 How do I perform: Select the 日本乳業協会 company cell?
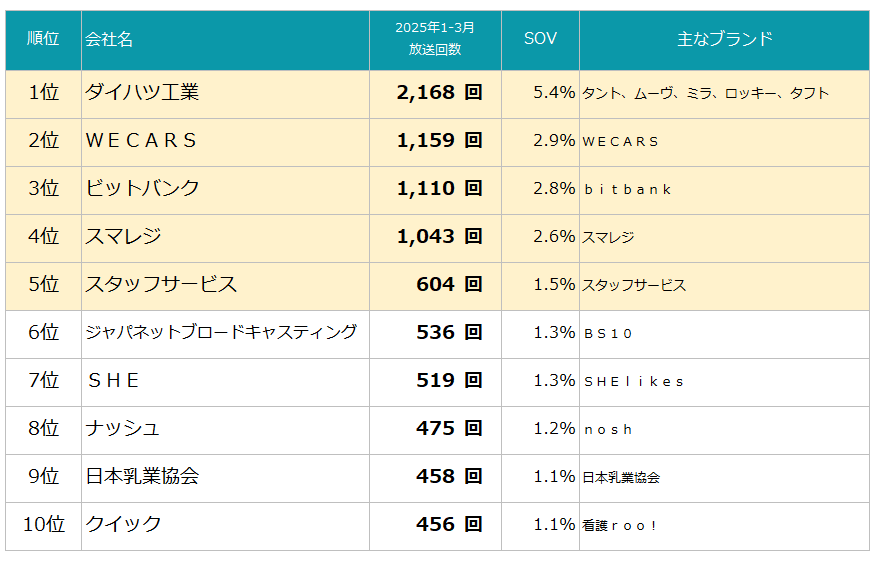(x=225, y=479)
